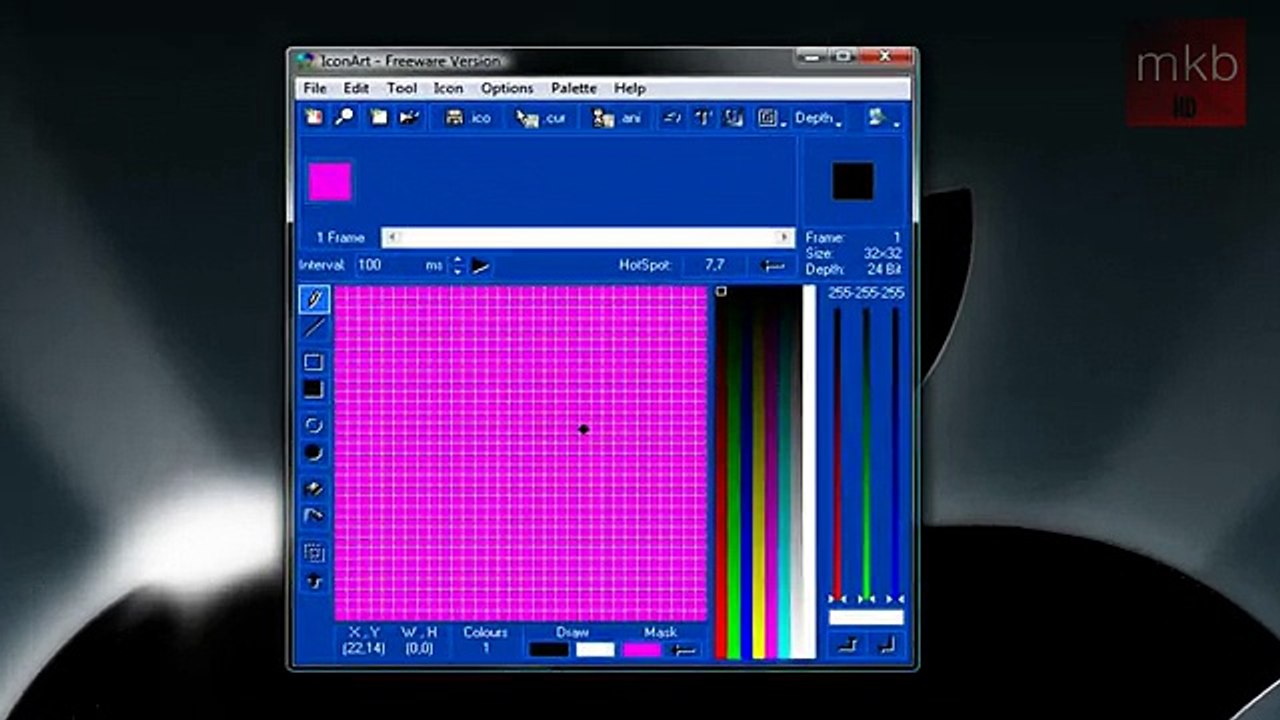The height and width of the screenshot is (720, 1280).
Task: Select the Pencil drawing tool
Action: pyautogui.click(x=314, y=298)
